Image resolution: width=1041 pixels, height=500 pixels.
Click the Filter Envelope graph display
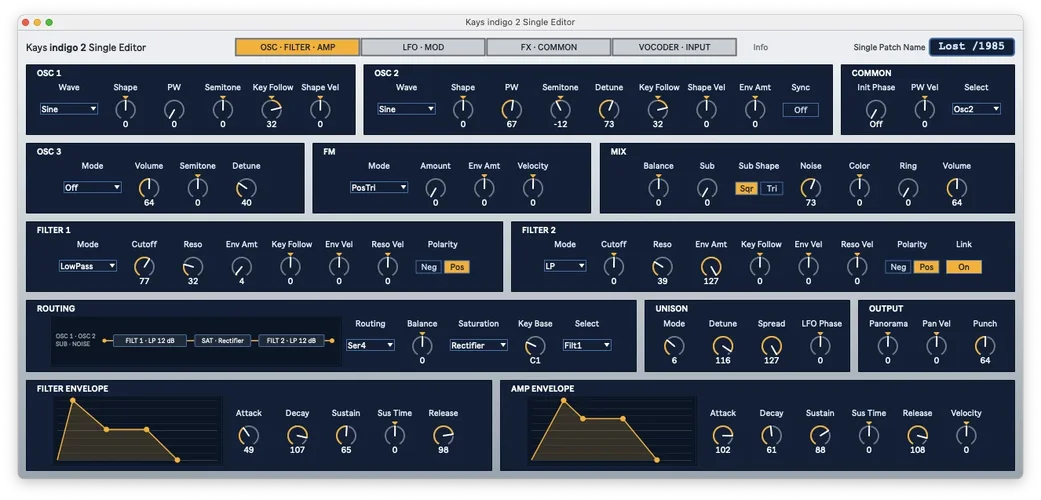[138, 430]
